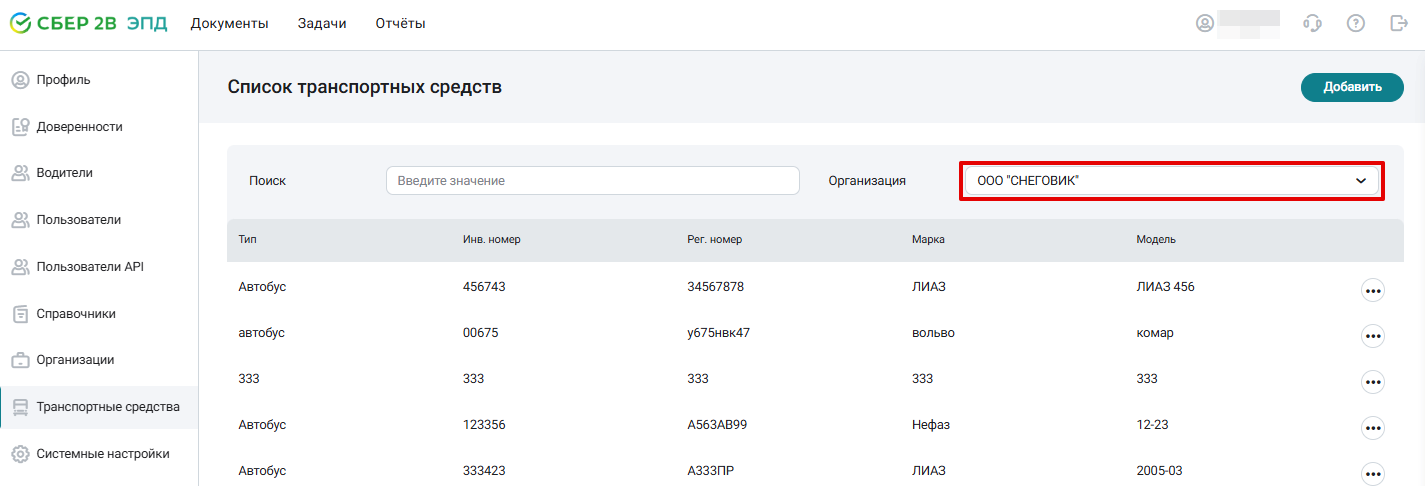Open the Задачи top menu
The image size is (1425, 486).
point(322,23)
